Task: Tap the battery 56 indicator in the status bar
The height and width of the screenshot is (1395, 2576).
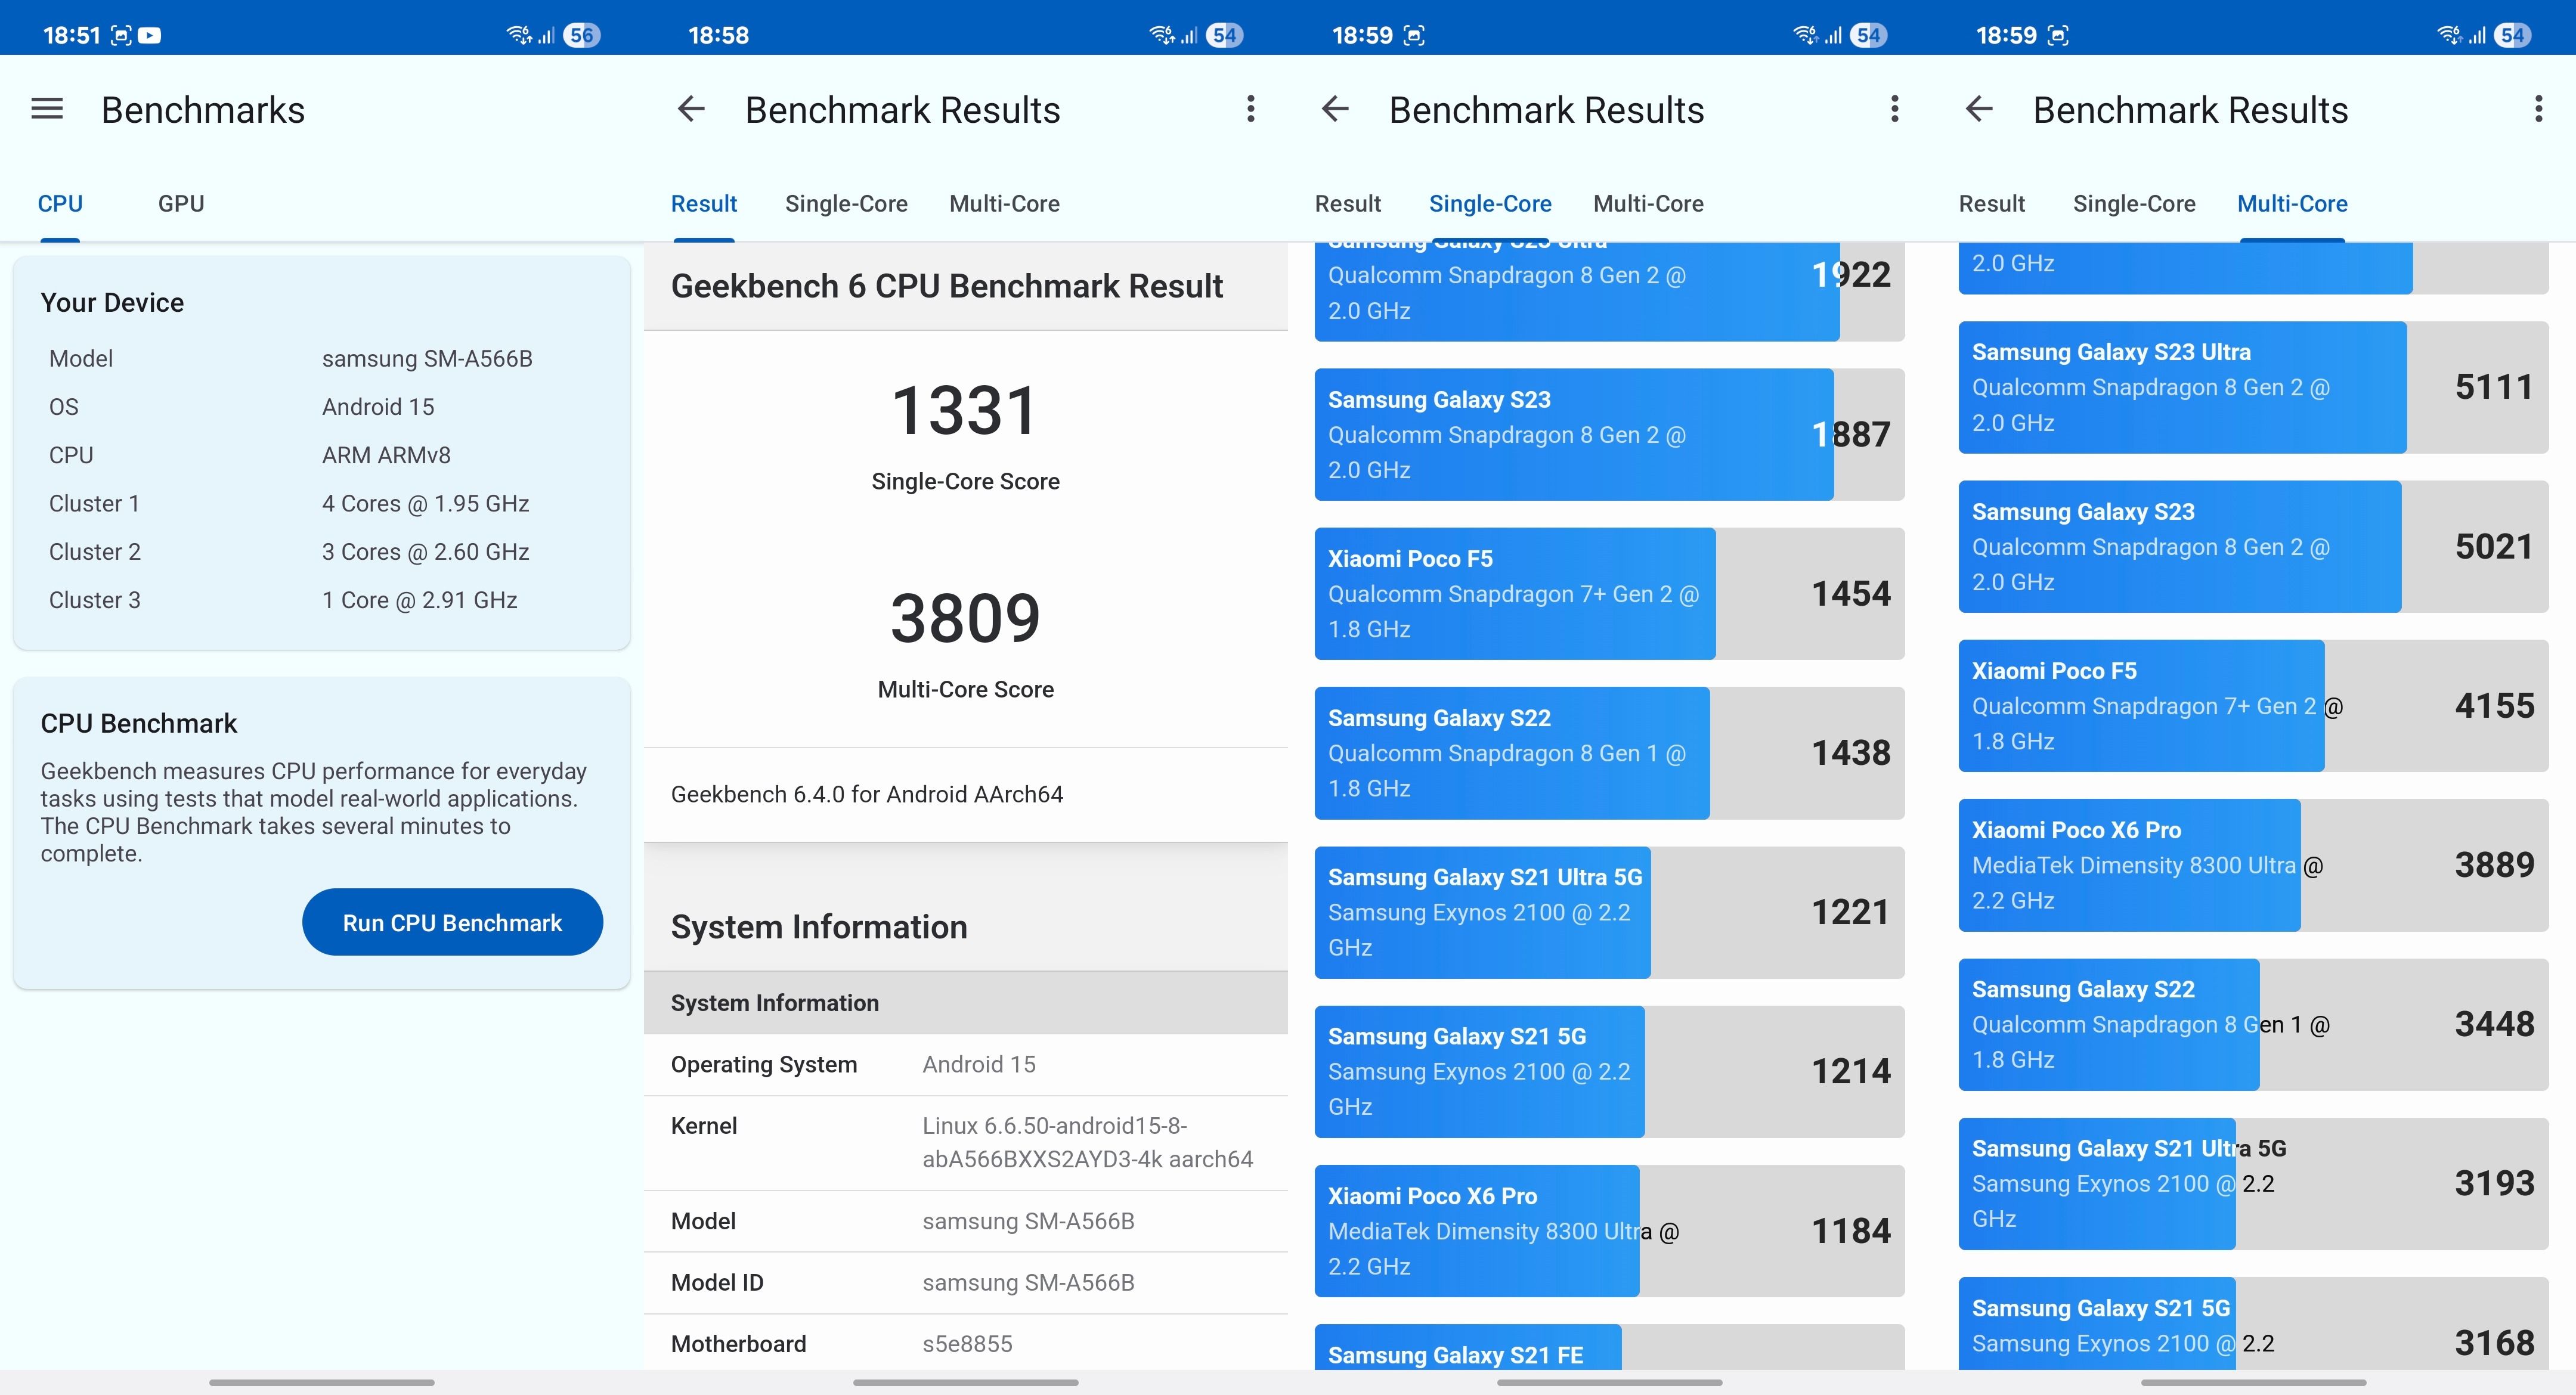Action: [582, 36]
